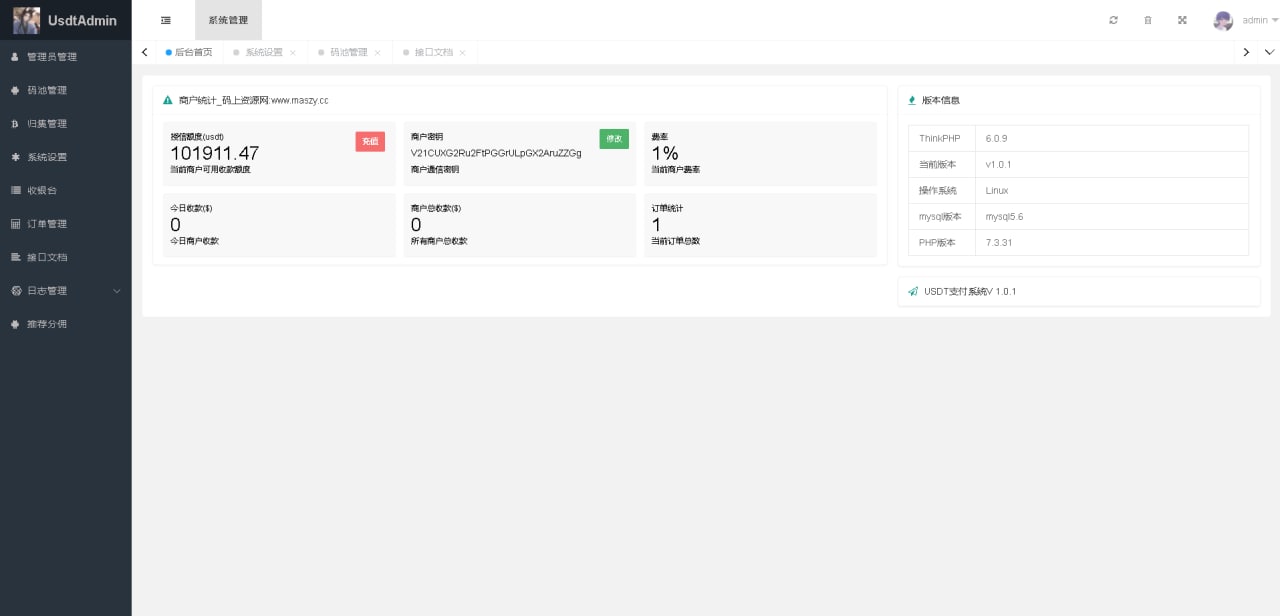Click the green 修改 button
Image resolution: width=1280 pixels, height=616 pixels.
coord(614,139)
